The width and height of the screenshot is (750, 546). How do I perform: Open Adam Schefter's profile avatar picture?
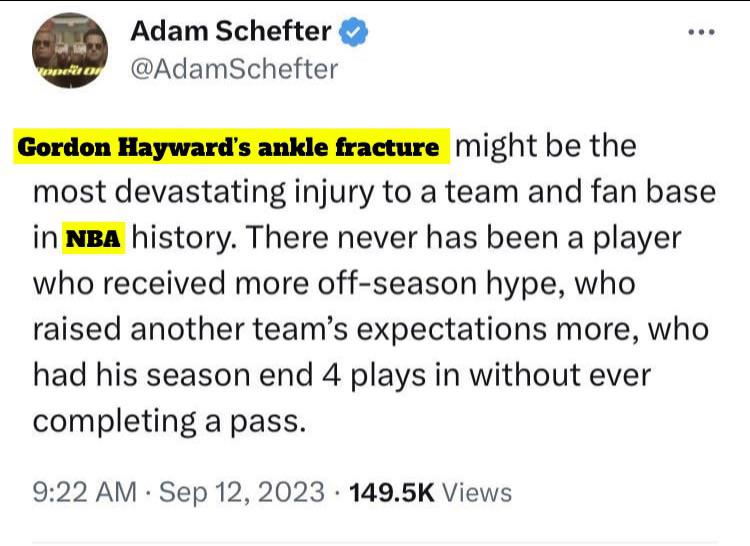click(70, 52)
